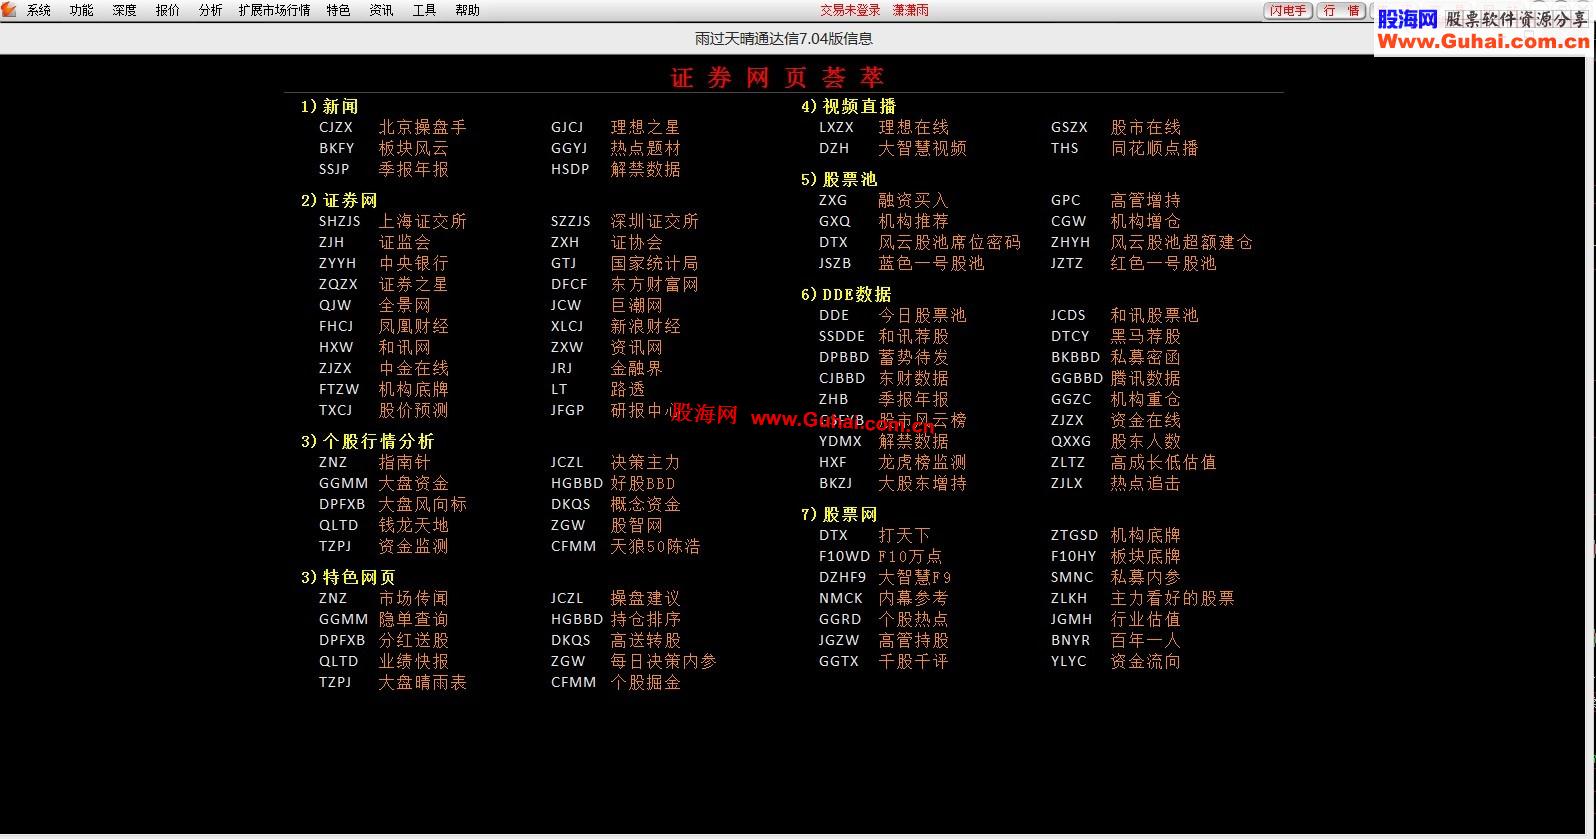Open the 融资买入 link
1596x839 pixels.
pyautogui.click(x=914, y=200)
